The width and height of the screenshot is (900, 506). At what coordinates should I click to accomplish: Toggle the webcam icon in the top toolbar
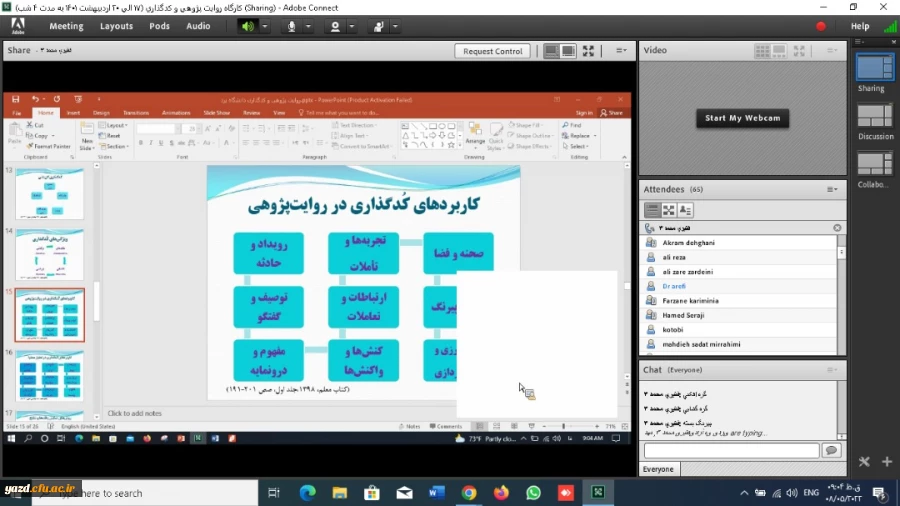point(335,26)
